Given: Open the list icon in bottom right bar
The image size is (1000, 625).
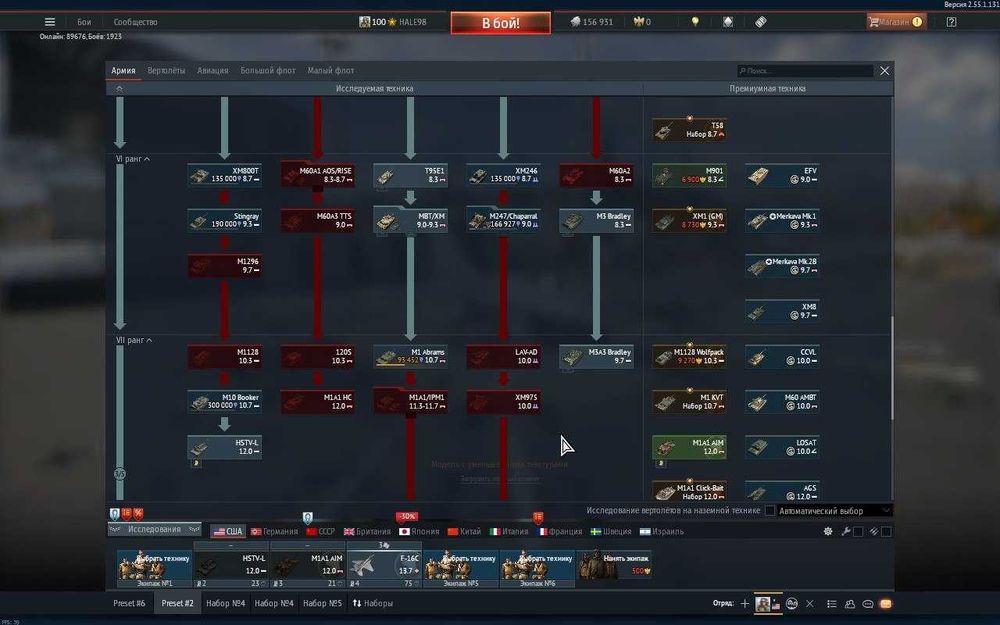Looking at the screenshot, I should click(832, 603).
